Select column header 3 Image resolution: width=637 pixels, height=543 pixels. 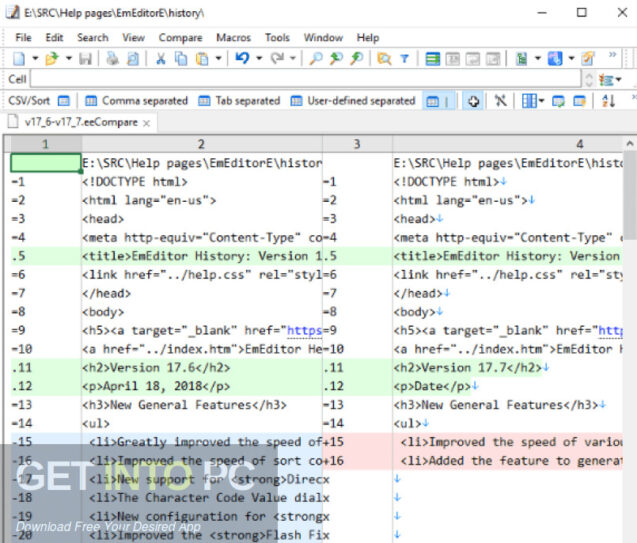357,144
